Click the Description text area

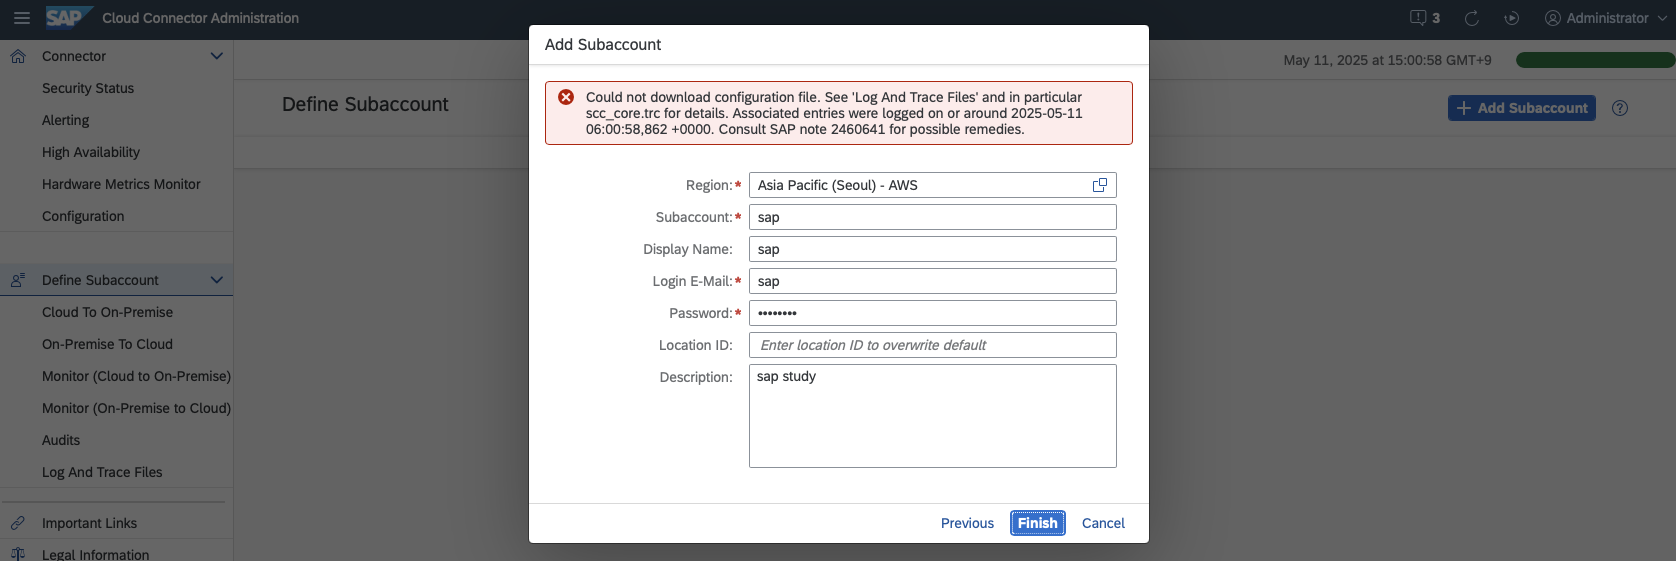(933, 416)
